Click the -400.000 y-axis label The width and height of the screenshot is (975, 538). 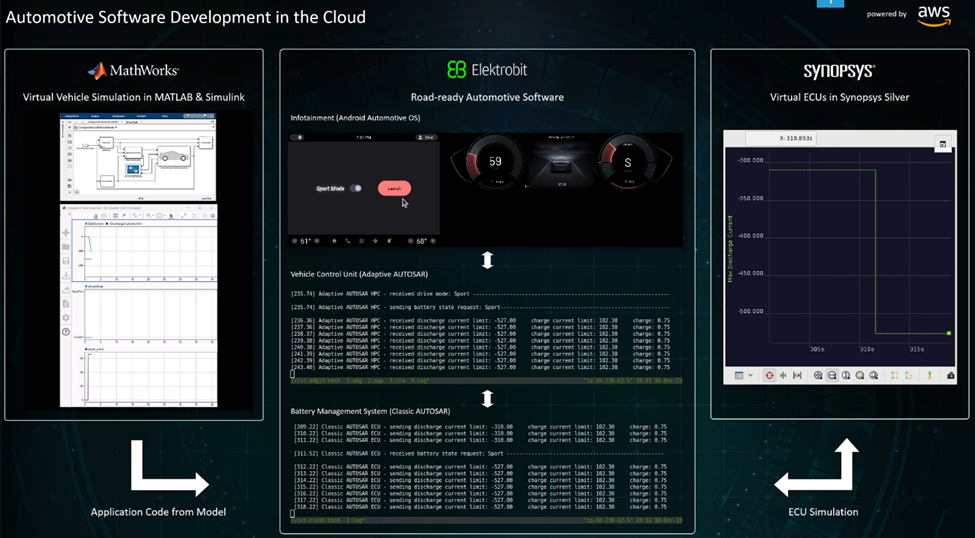750,236
